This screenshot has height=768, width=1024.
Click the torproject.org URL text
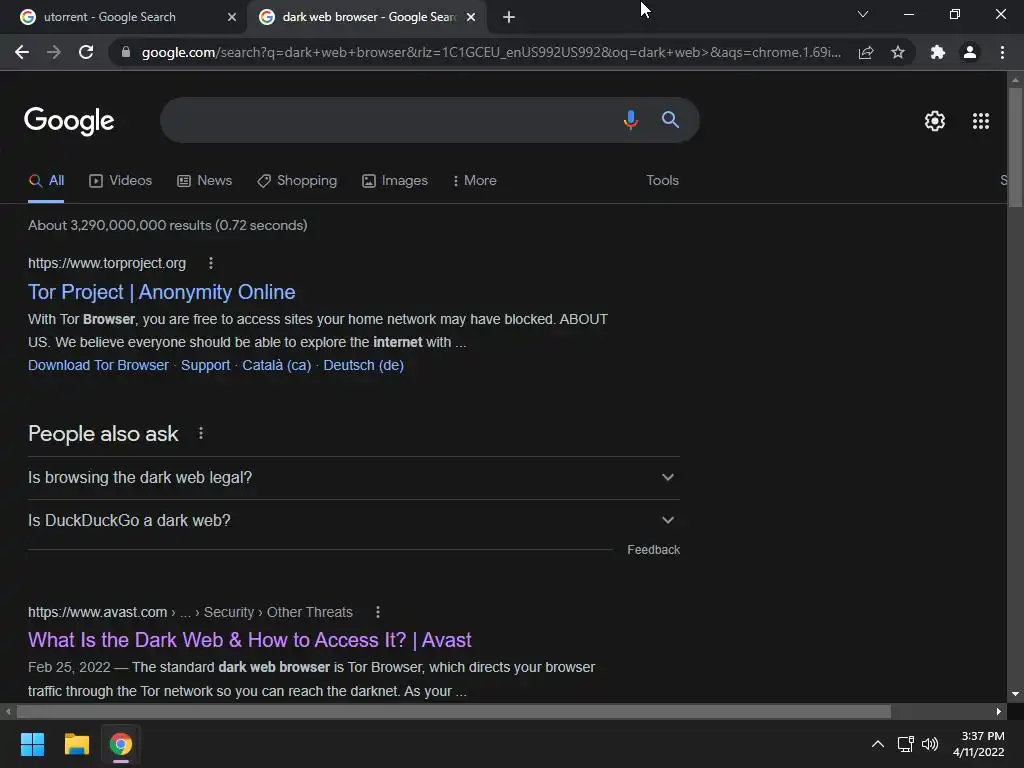pos(107,263)
